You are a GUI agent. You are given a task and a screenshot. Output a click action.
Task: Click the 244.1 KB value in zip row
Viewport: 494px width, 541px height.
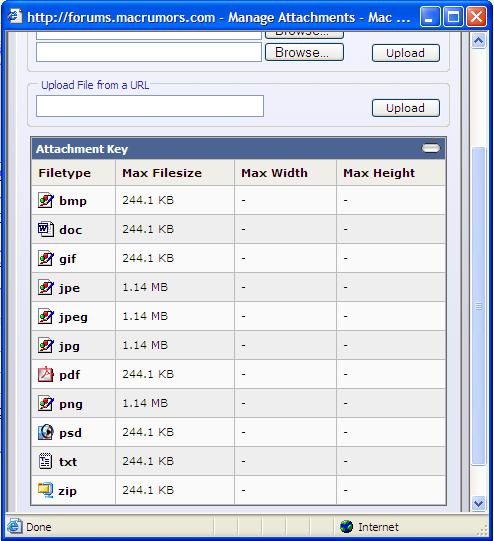(148, 490)
